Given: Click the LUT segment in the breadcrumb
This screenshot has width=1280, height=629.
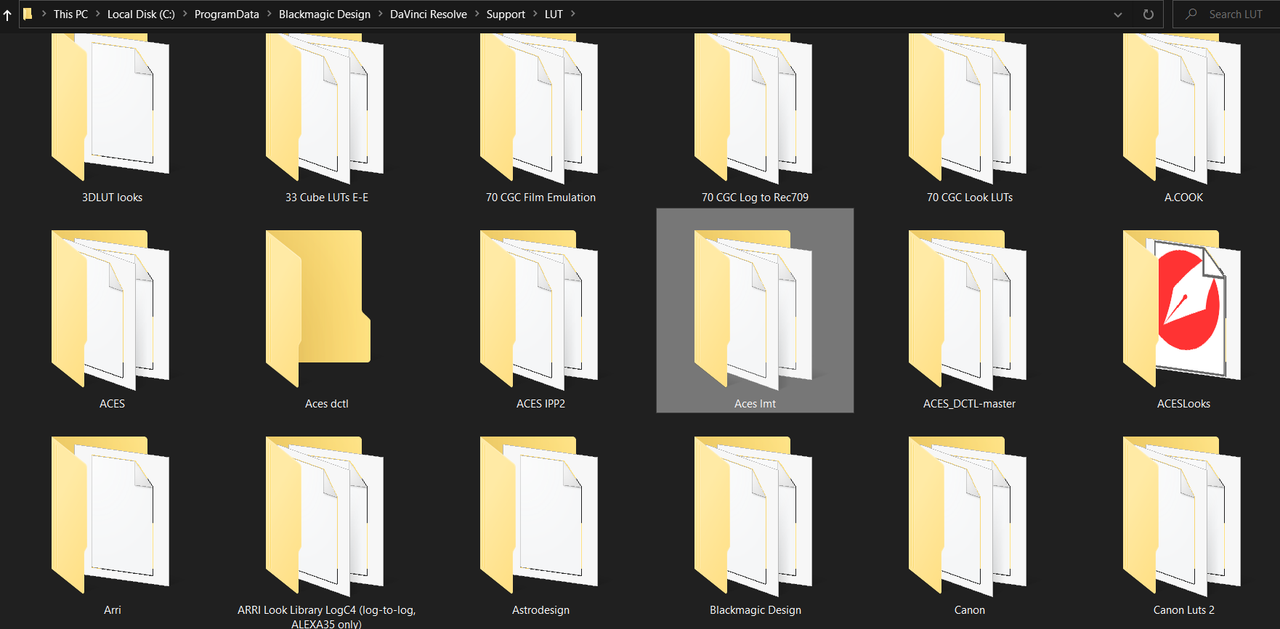Looking at the screenshot, I should (x=554, y=15).
